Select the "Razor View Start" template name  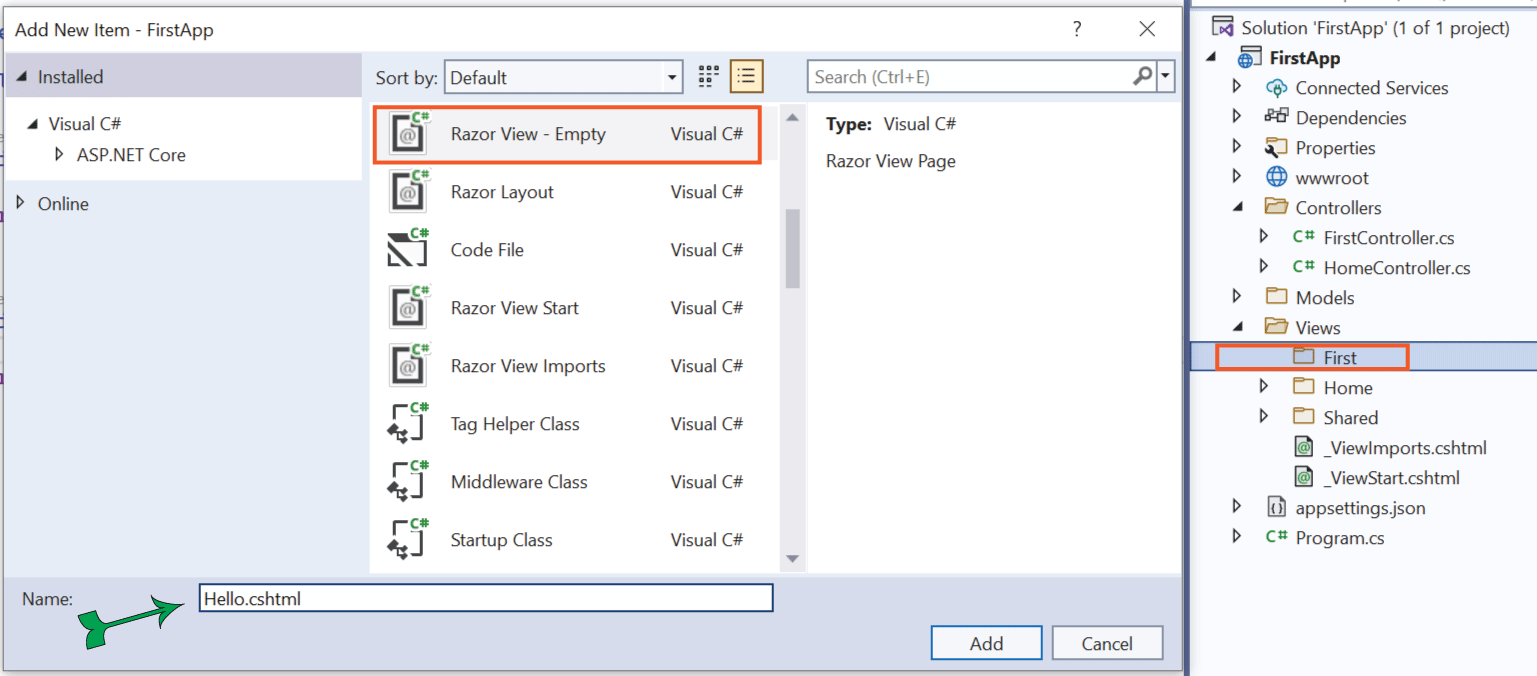click(515, 308)
